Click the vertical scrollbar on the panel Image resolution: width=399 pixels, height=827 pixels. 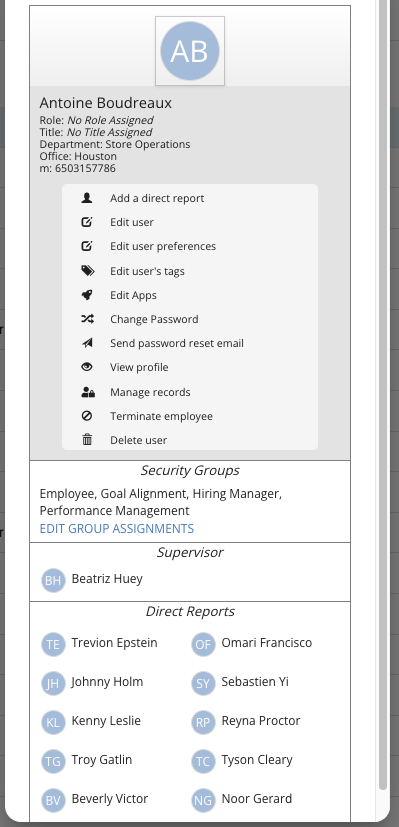click(383, 396)
